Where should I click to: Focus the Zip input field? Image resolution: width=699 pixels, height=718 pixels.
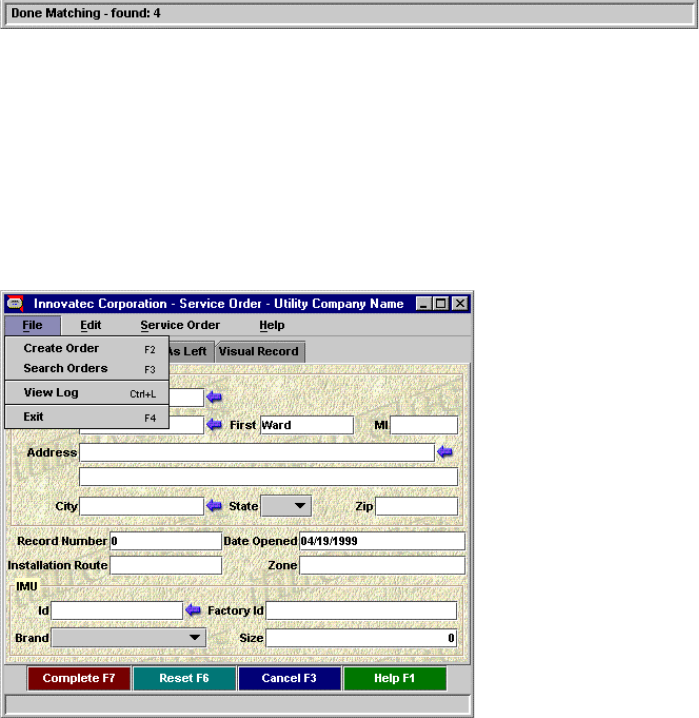[x=416, y=506]
